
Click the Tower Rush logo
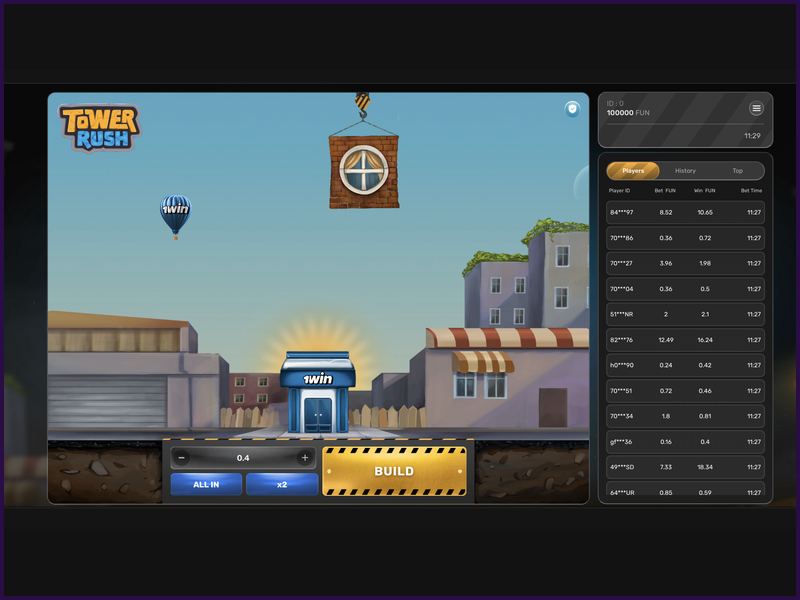(x=100, y=127)
